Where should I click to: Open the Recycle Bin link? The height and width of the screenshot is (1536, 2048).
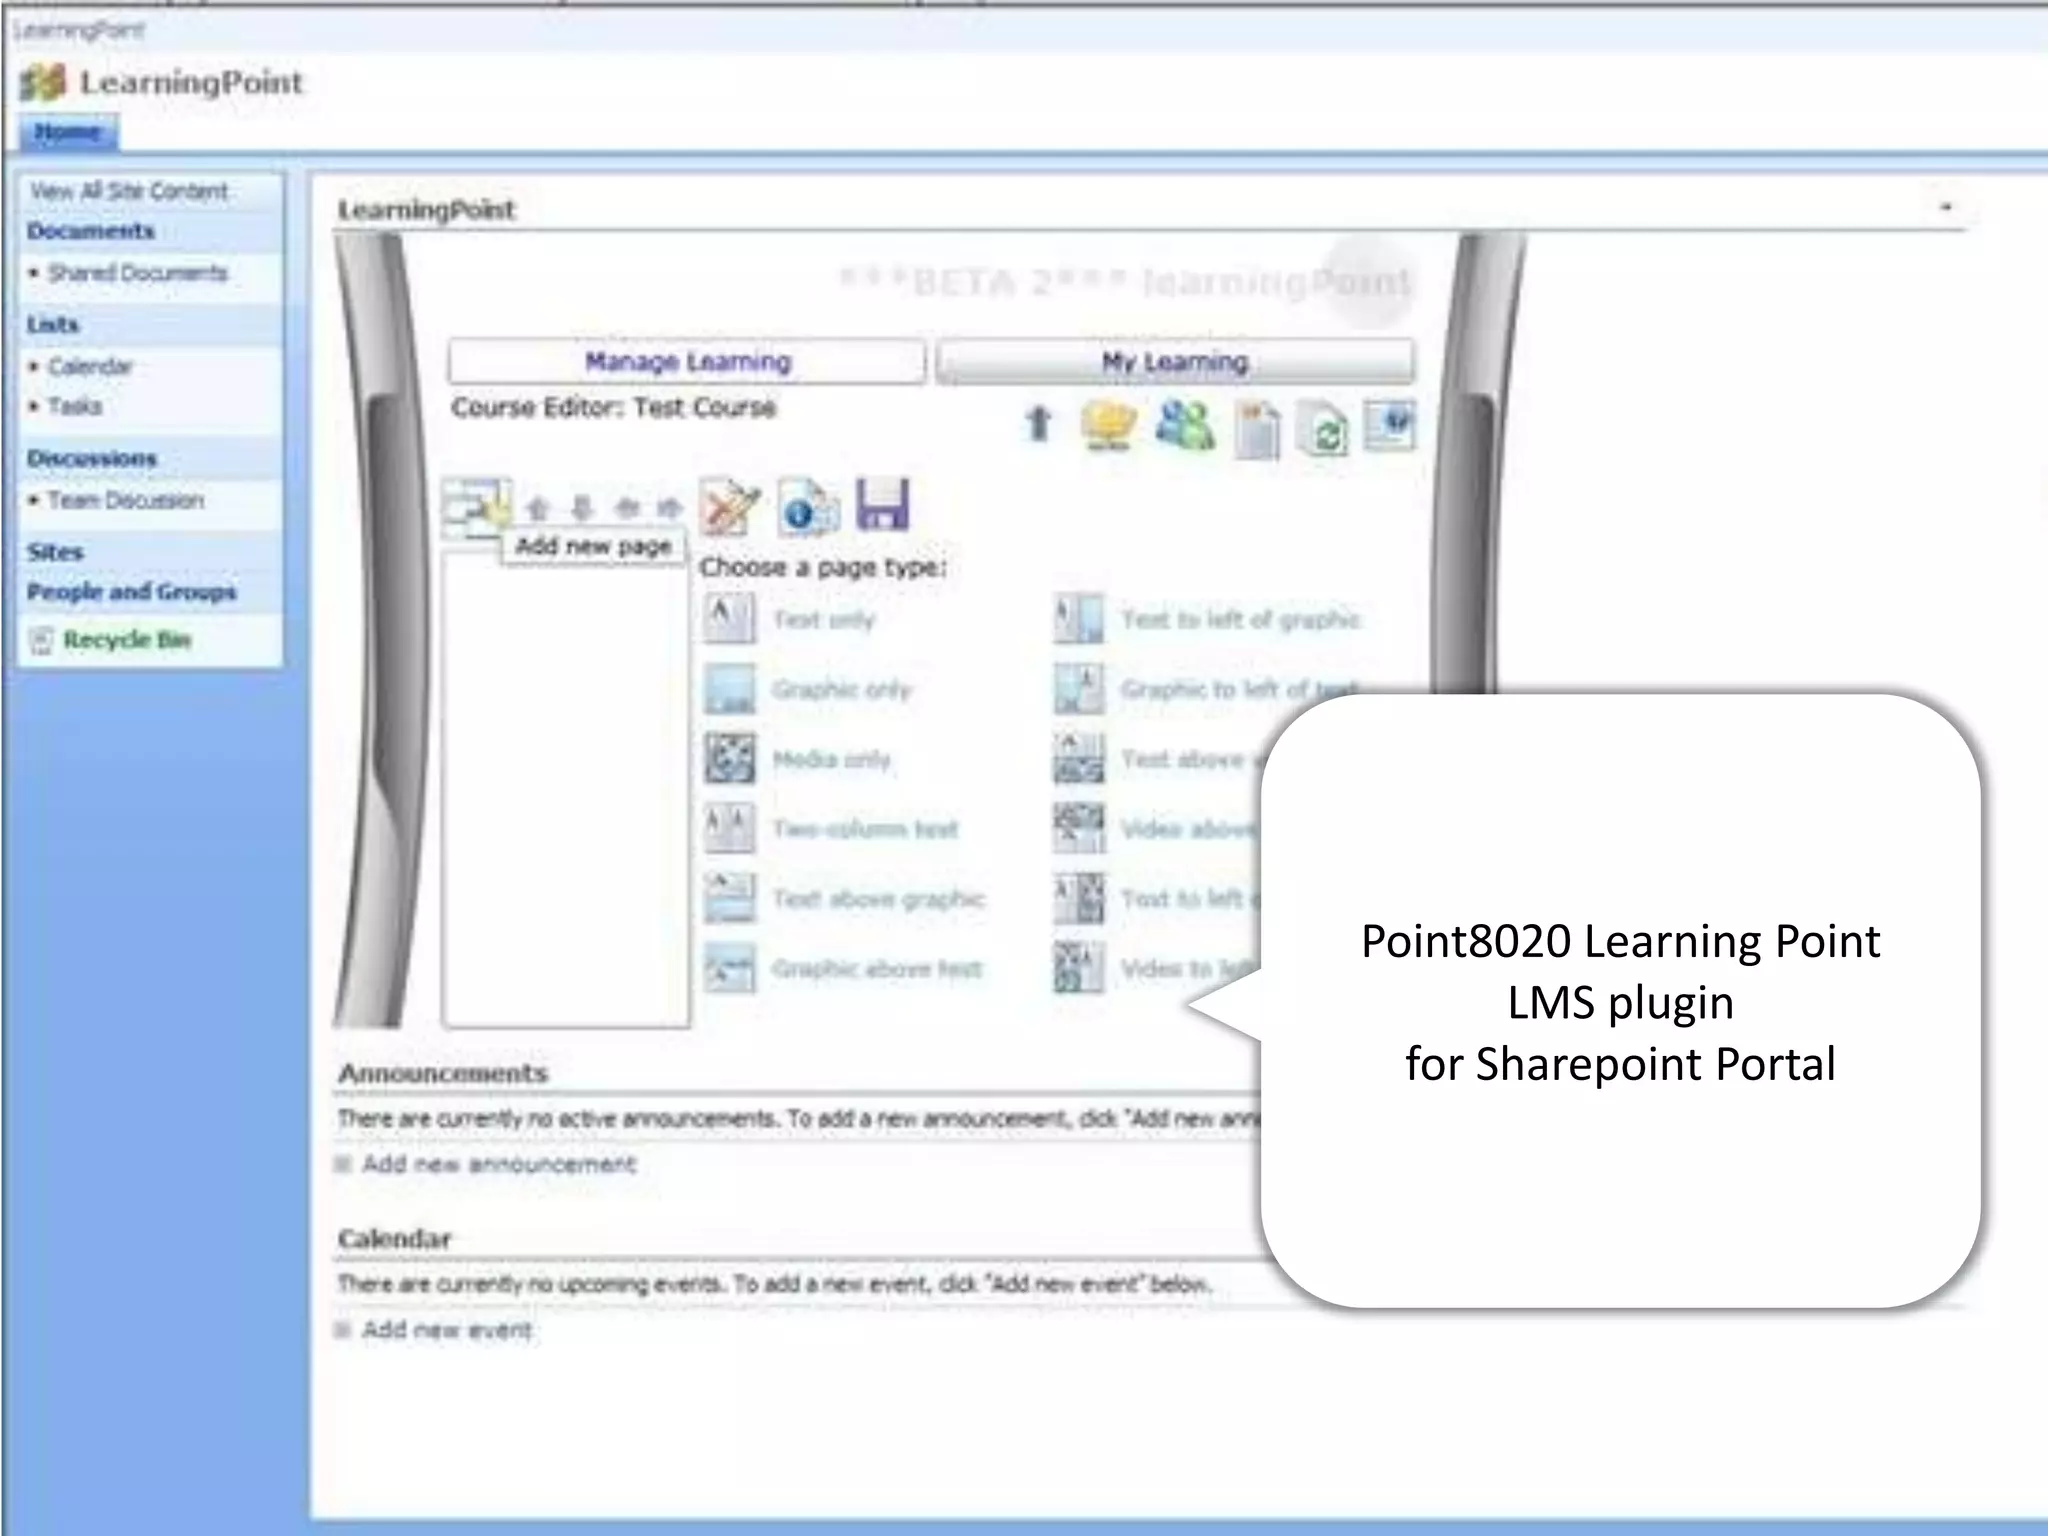pyautogui.click(x=127, y=640)
